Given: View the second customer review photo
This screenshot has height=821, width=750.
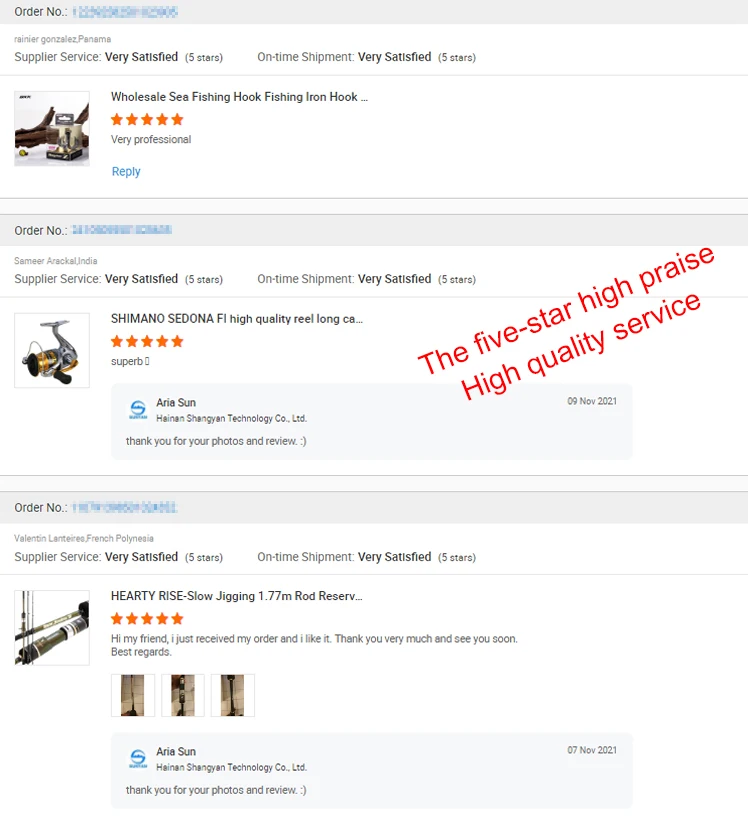Looking at the screenshot, I should coord(183,695).
